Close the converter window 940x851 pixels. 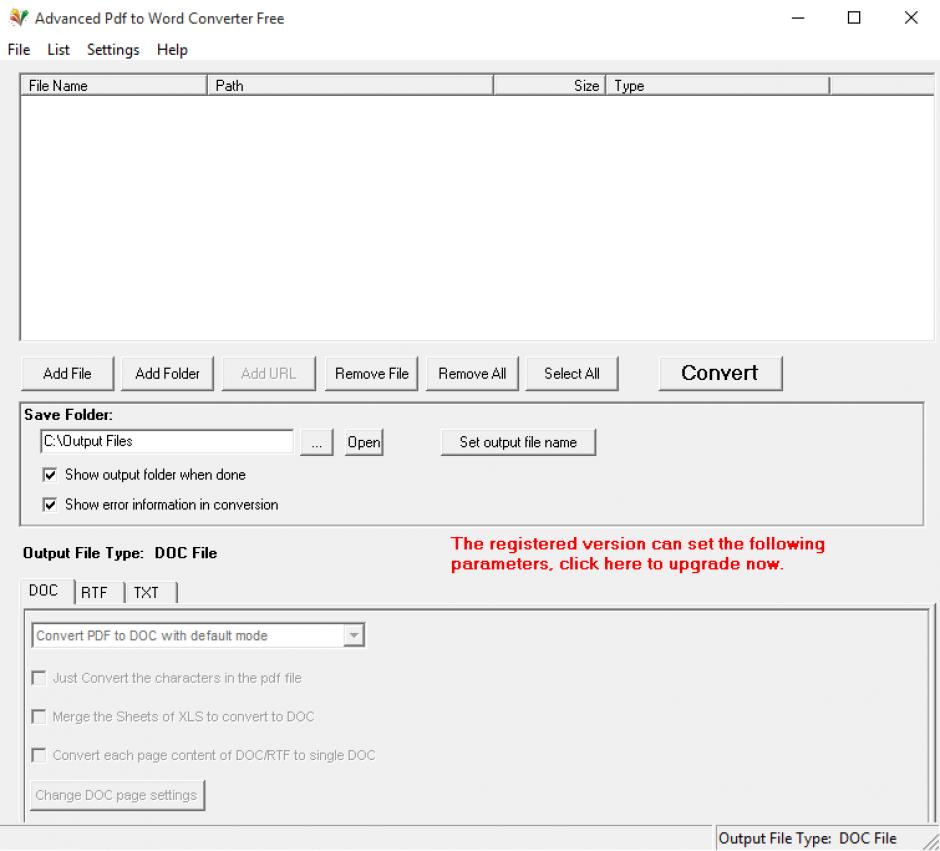911,18
